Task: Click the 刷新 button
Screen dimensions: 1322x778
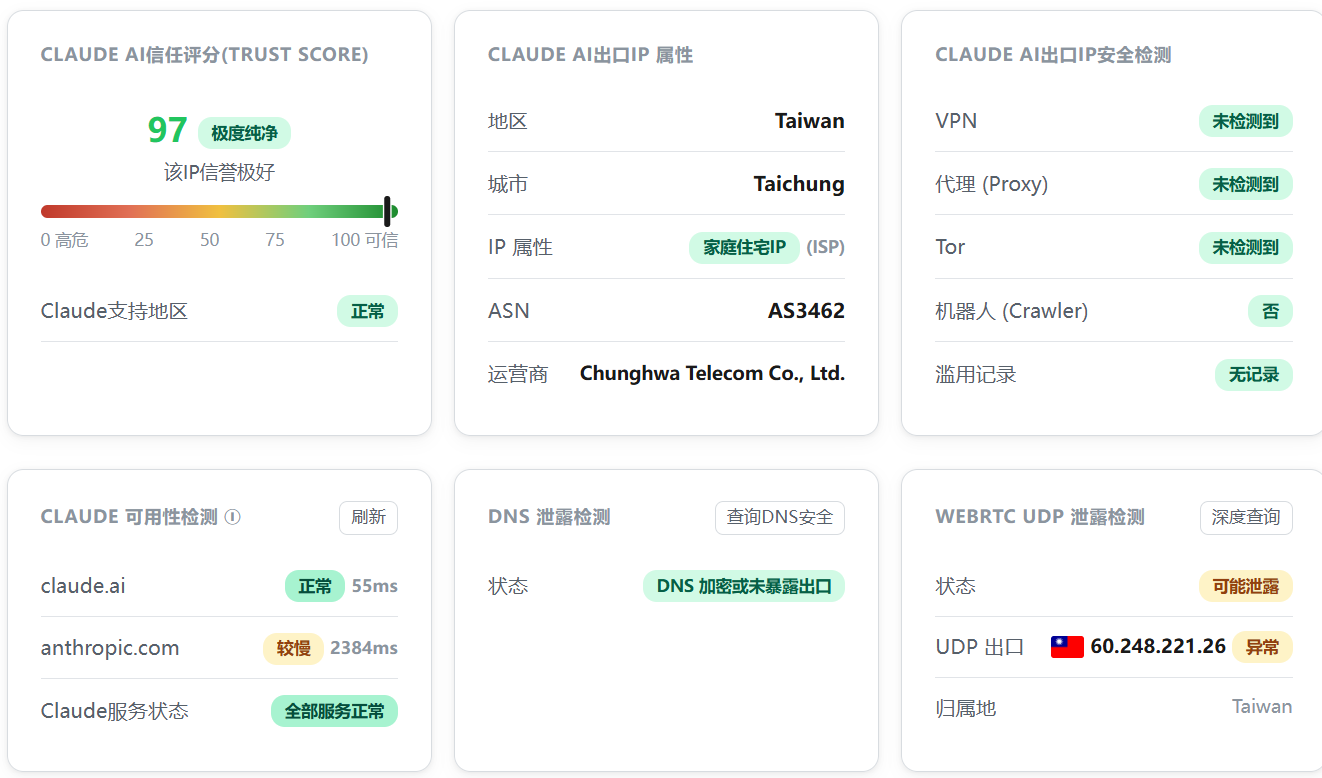Action: pos(368,518)
